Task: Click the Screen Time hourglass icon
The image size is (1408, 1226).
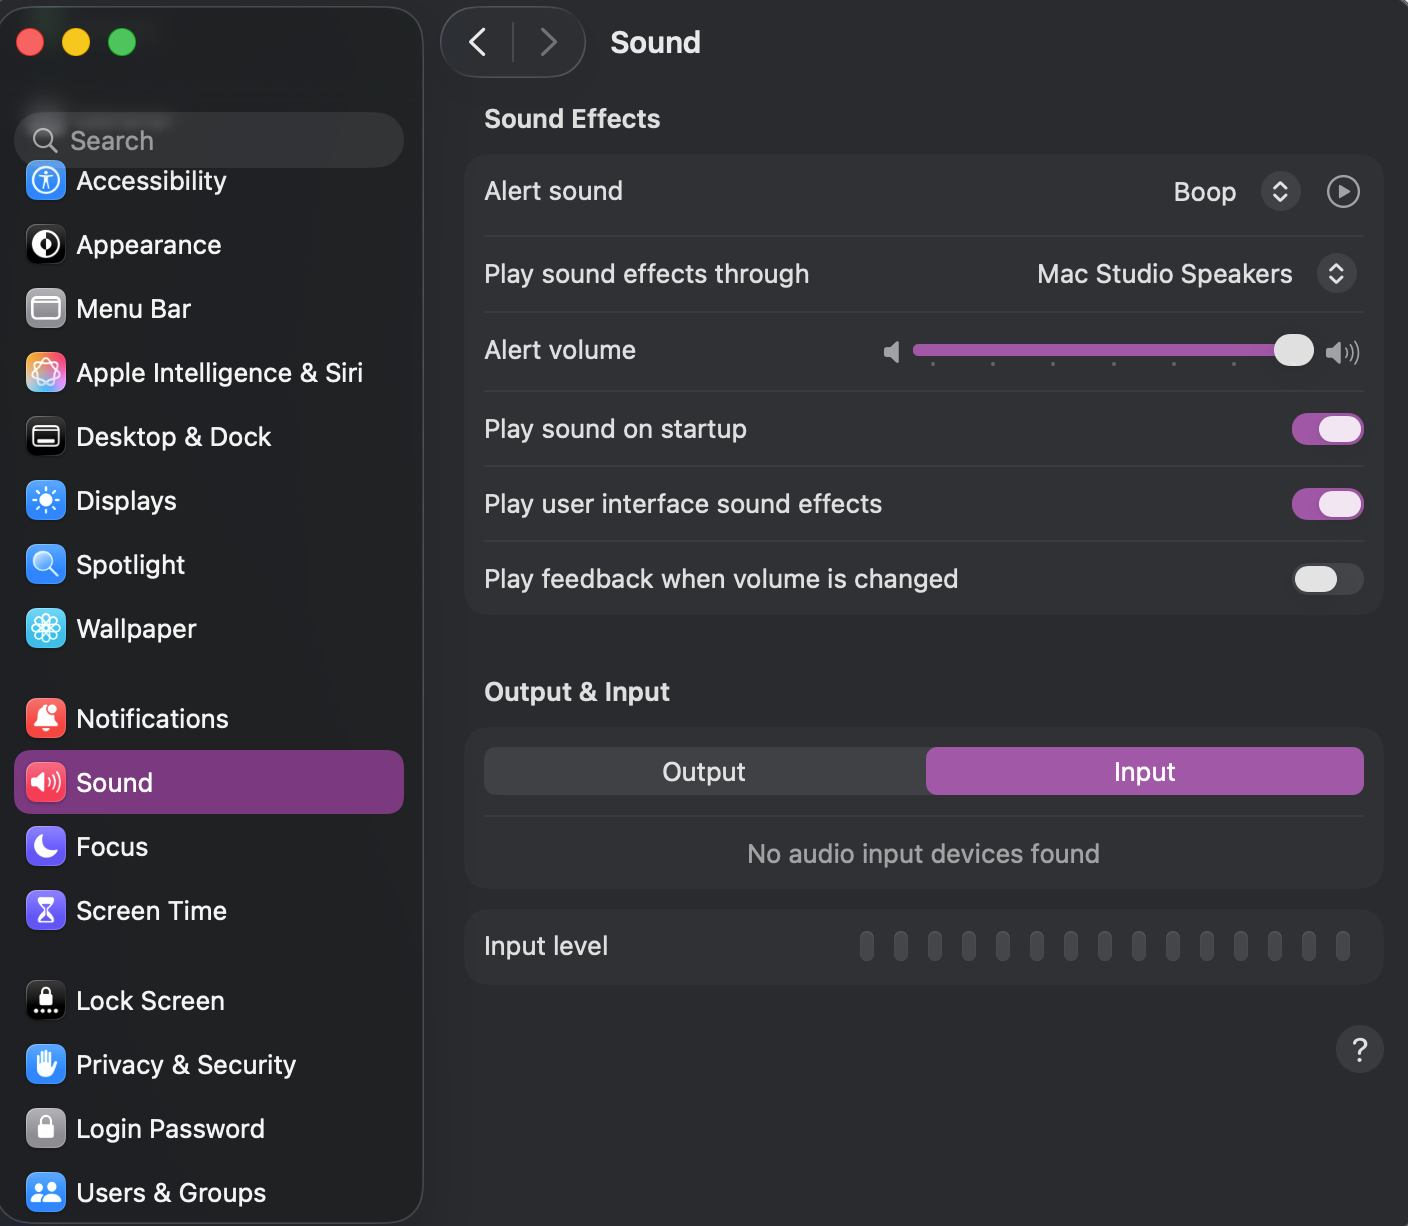Action: pos(46,911)
